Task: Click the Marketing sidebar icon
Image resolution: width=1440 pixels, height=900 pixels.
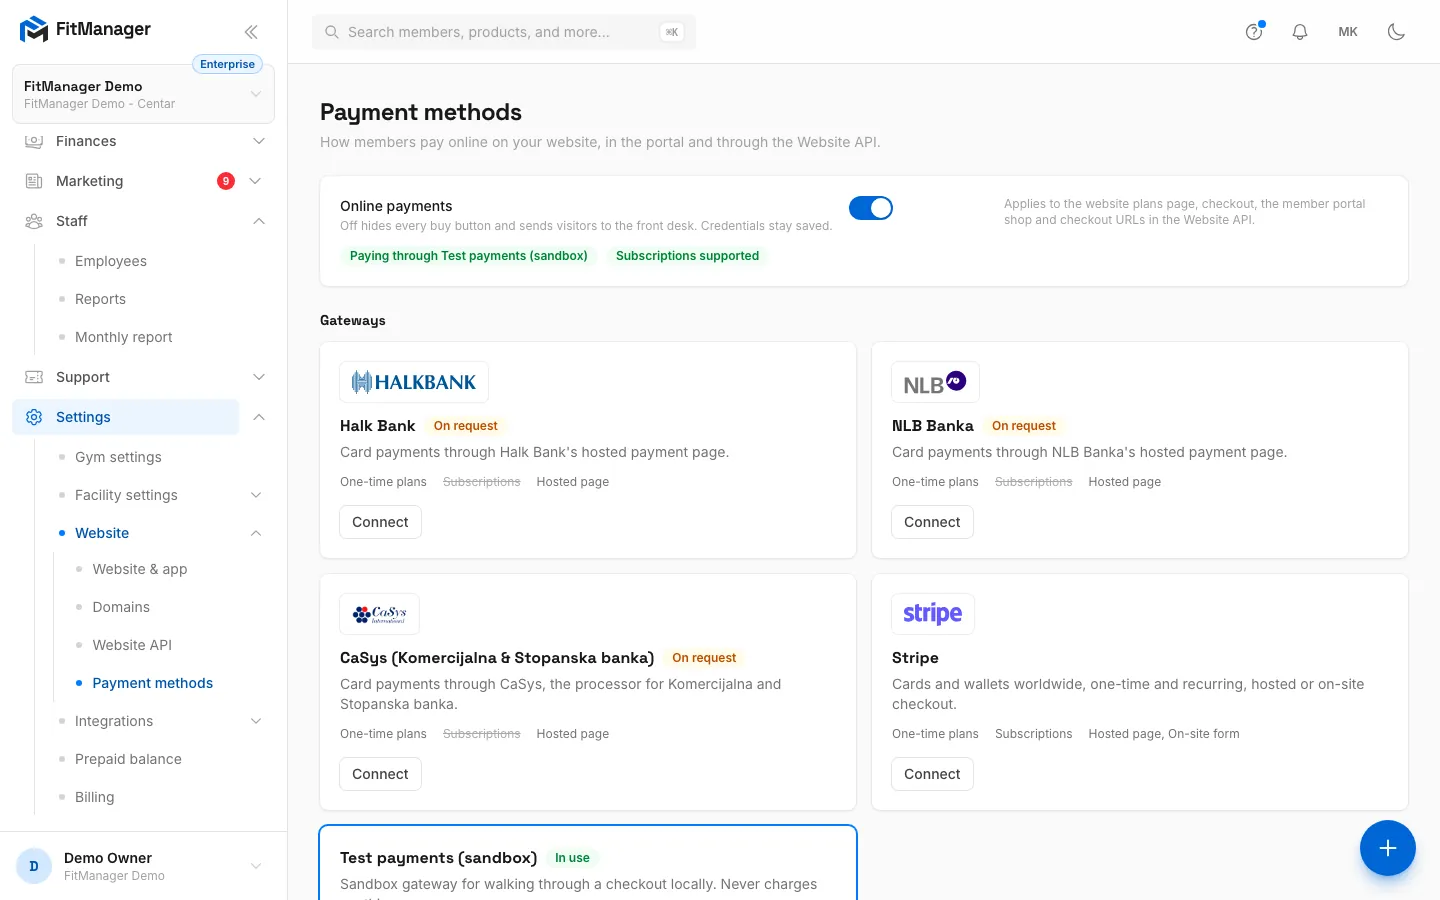Action: (34, 181)
